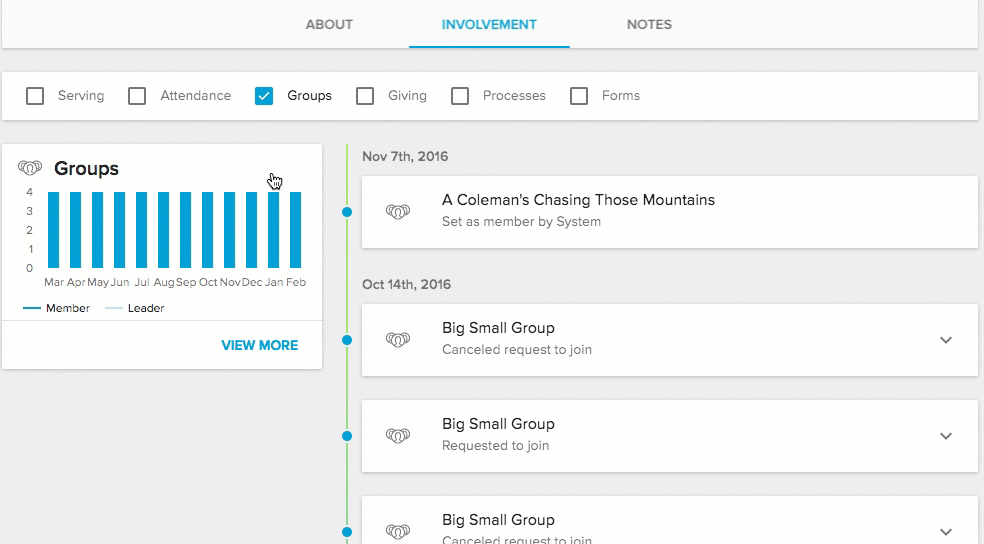
Task: Tick the Forms filter checkbox
Action: [x=579, y=96]
